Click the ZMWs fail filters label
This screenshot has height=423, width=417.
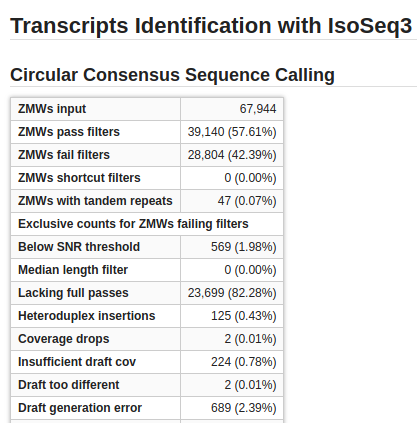[x=64, y=155]
